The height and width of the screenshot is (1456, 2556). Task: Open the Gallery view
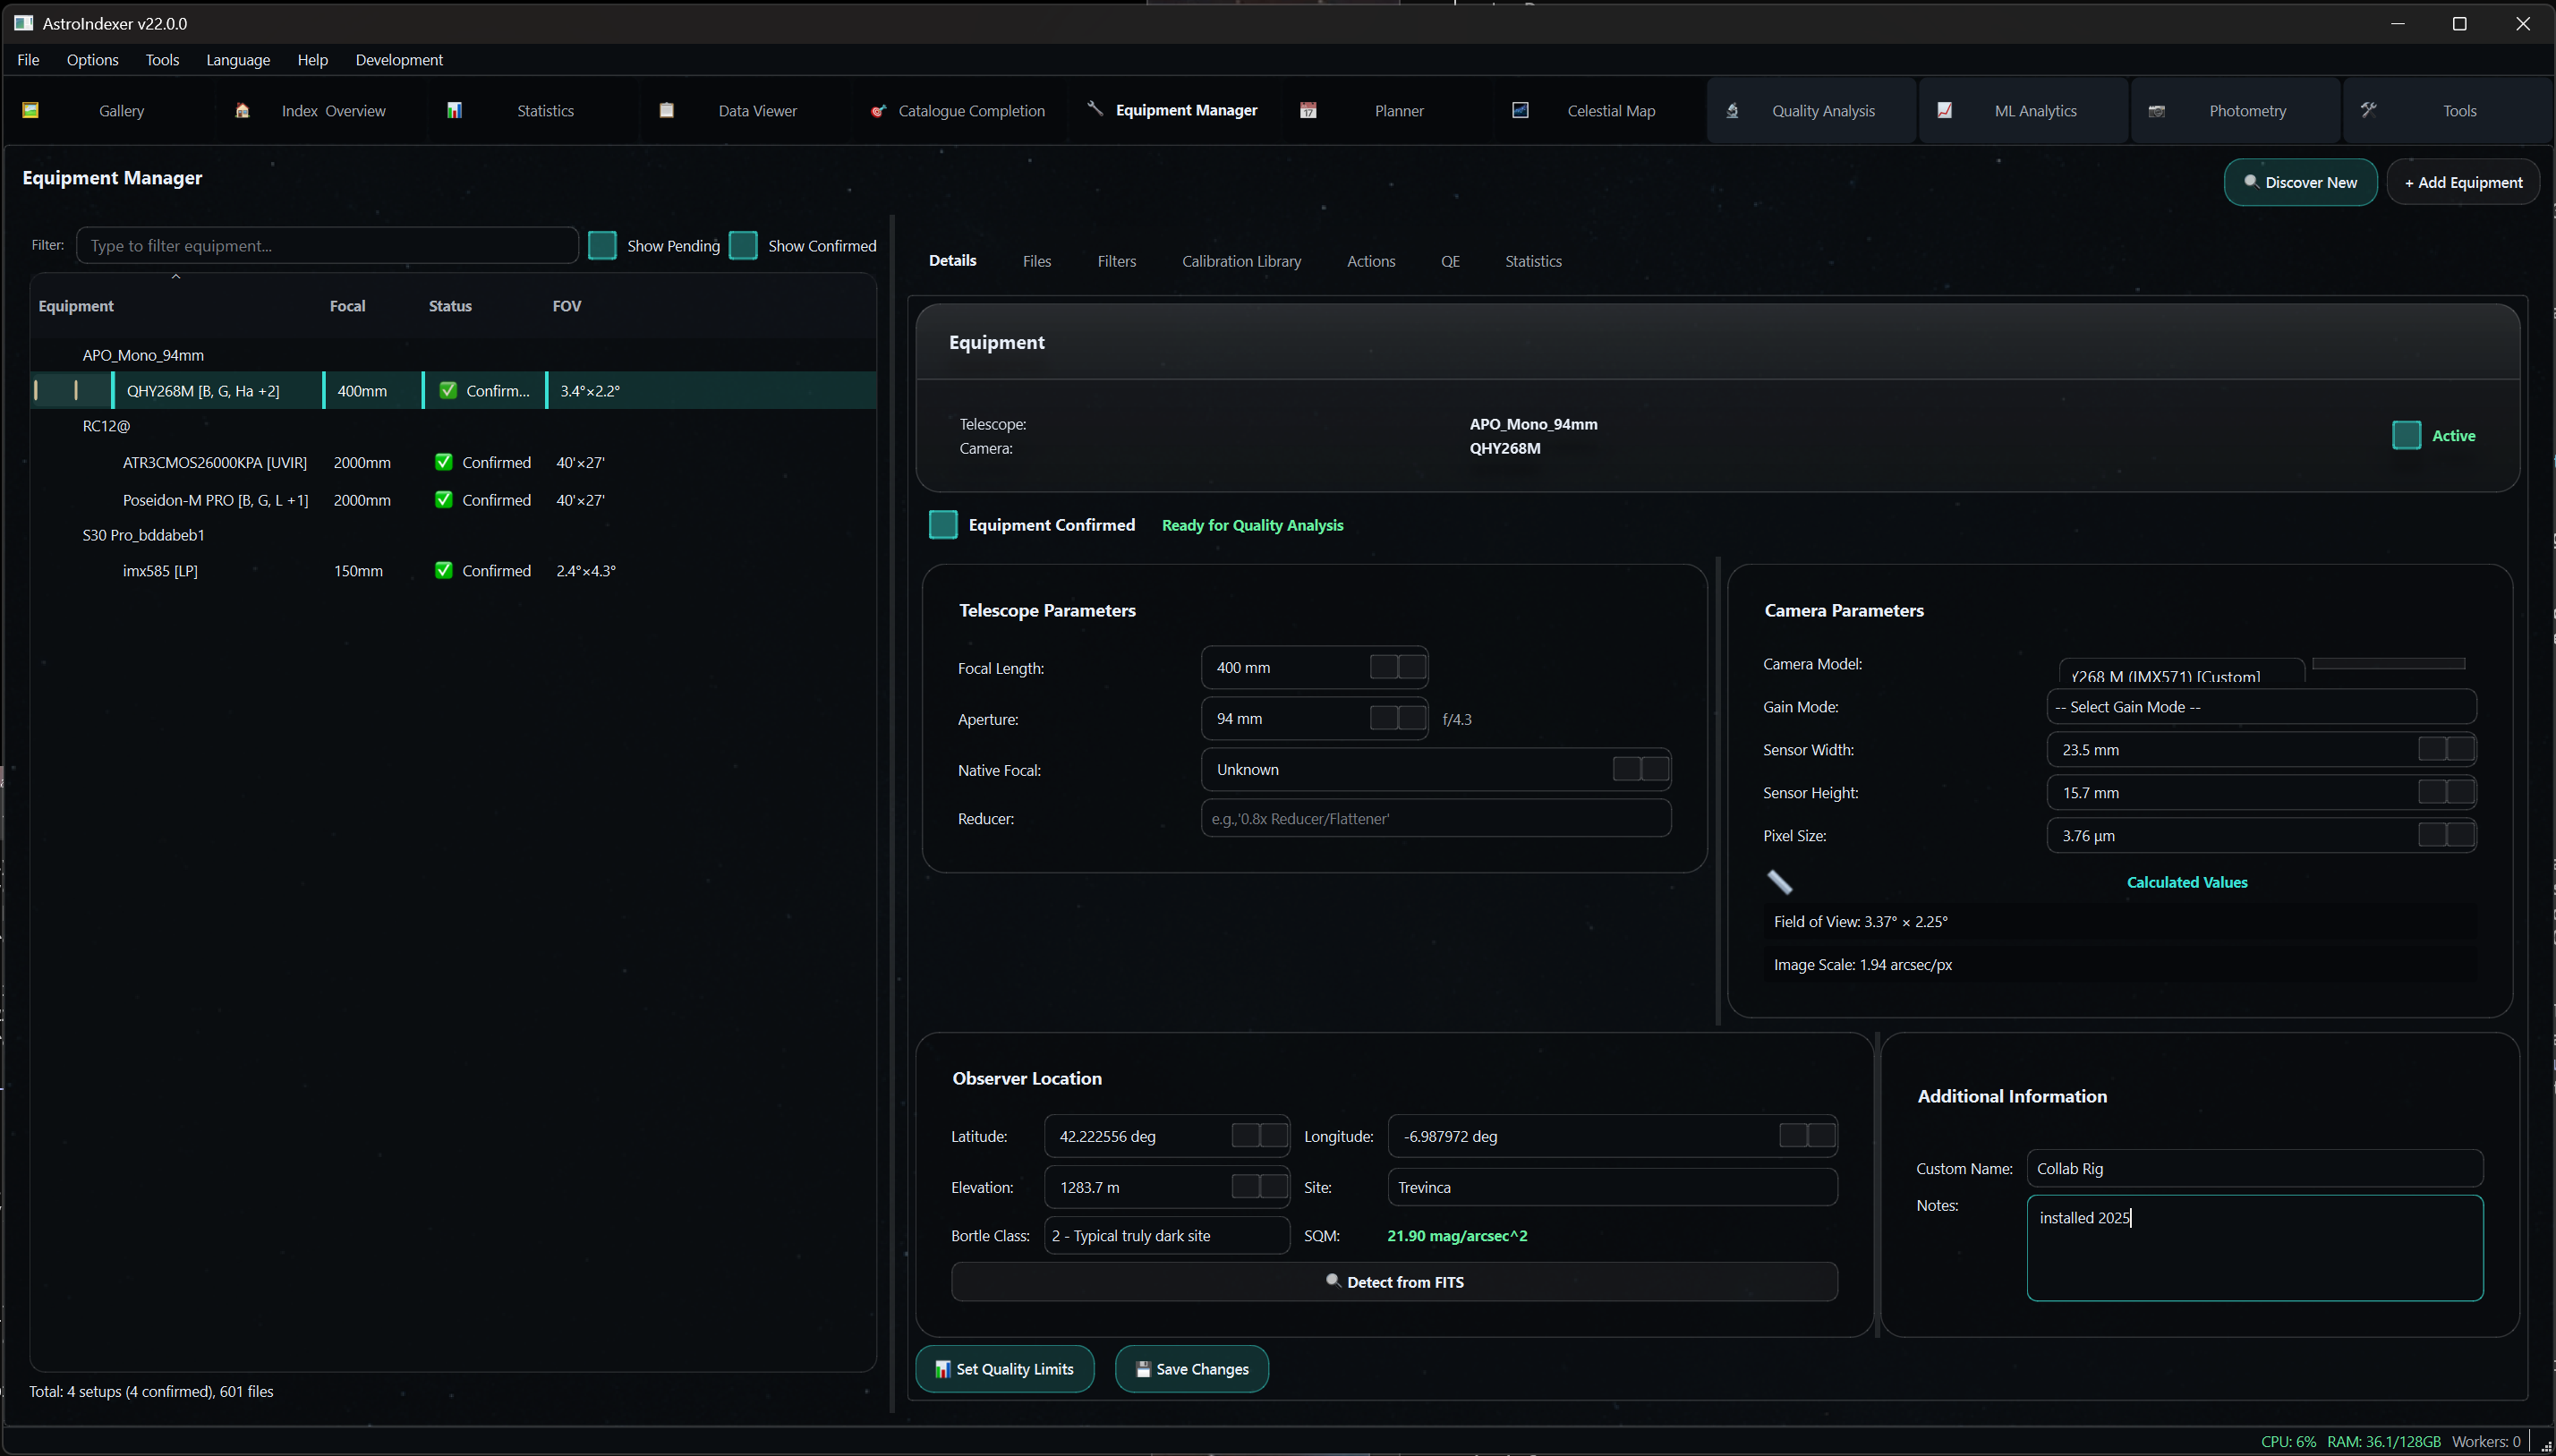(x=121, y=110)
